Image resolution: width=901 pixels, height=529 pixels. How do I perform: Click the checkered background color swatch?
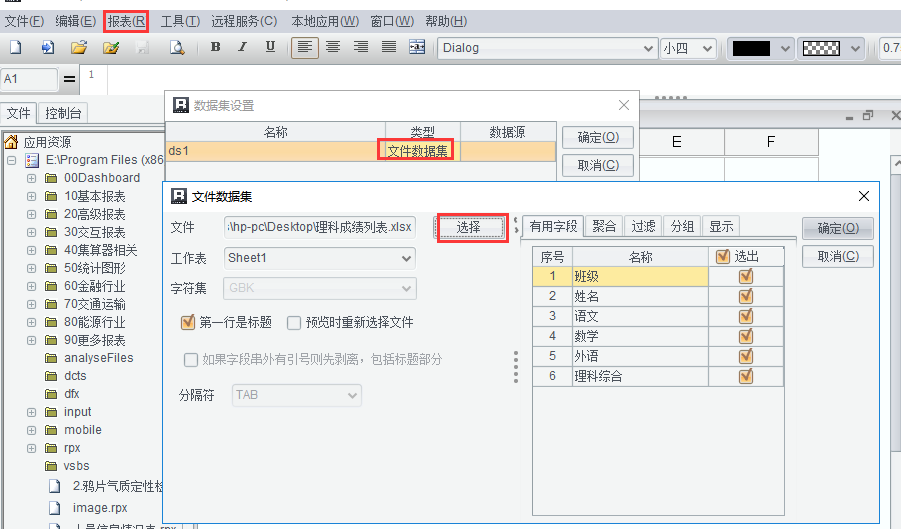tap(821, 49)
